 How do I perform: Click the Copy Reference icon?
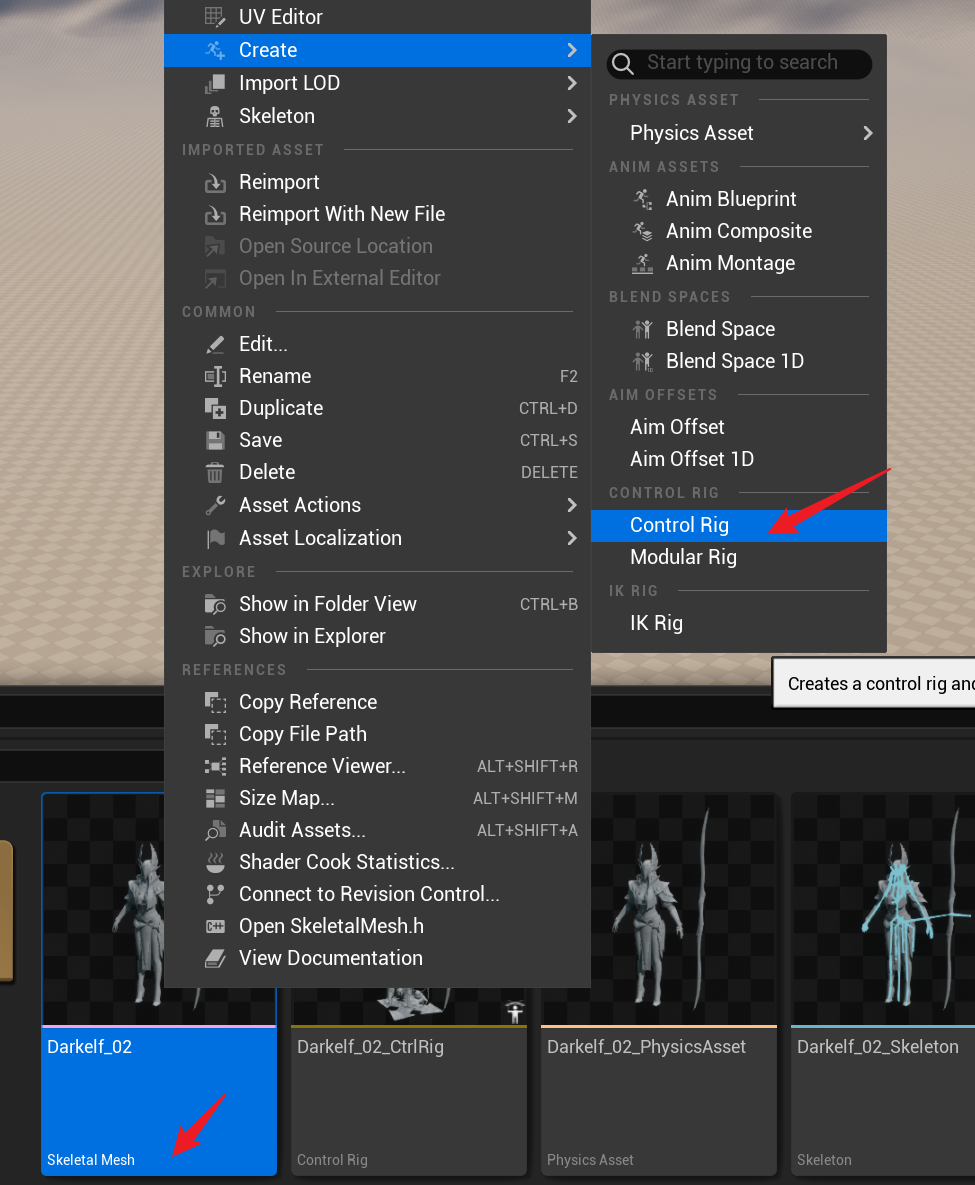tap(215, 702)
